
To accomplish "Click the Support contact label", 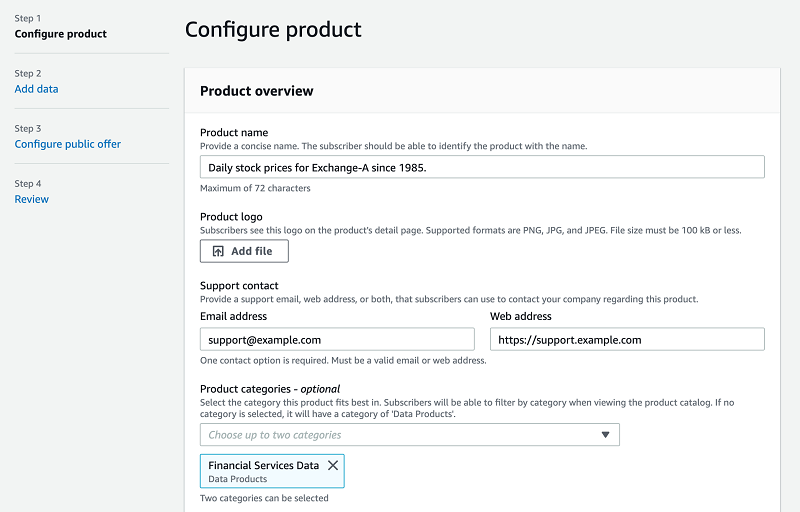I will point(239,286).
